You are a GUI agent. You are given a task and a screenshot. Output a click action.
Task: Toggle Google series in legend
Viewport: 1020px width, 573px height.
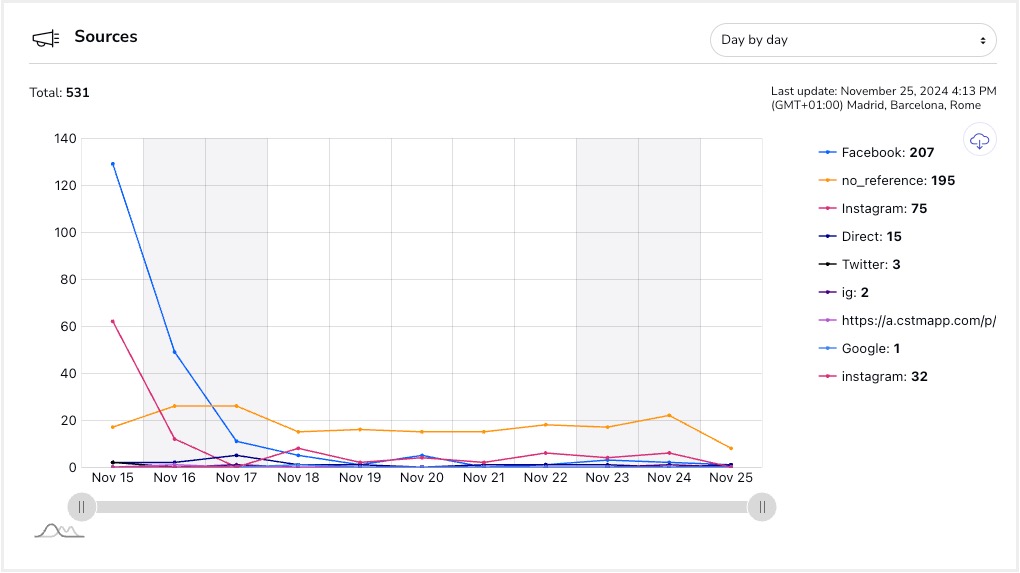870,349
